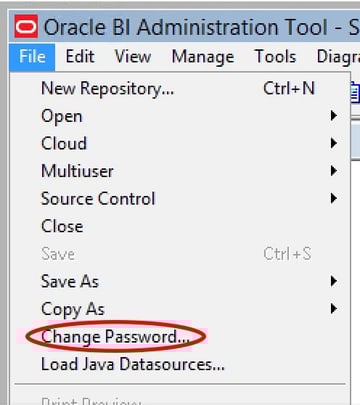Click the Oracle logo in the title bar
The image size is (360, 405).
pyautogui.click(x=26, y=26)
